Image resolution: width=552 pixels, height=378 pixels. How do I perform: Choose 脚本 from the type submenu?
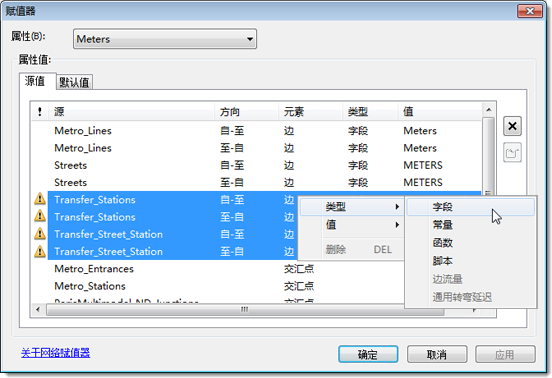pos(471,261)
